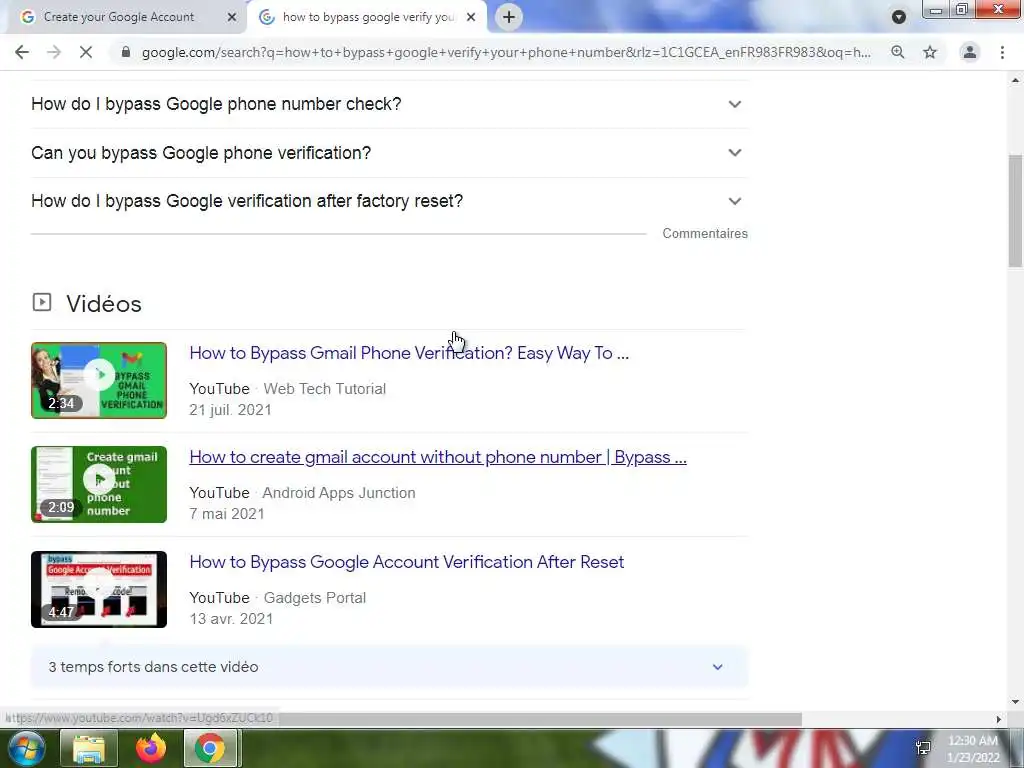Click the Commentaires feedback link

tap(705, 234)
